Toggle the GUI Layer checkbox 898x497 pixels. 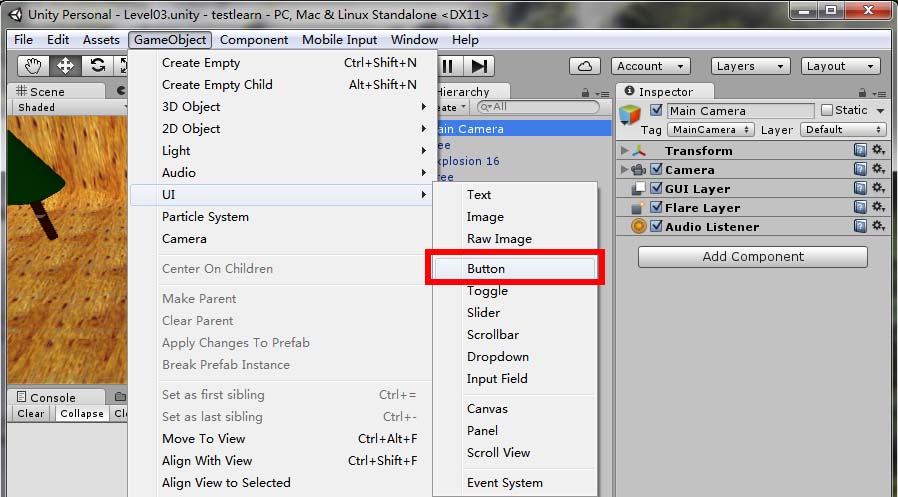[656, 188]
